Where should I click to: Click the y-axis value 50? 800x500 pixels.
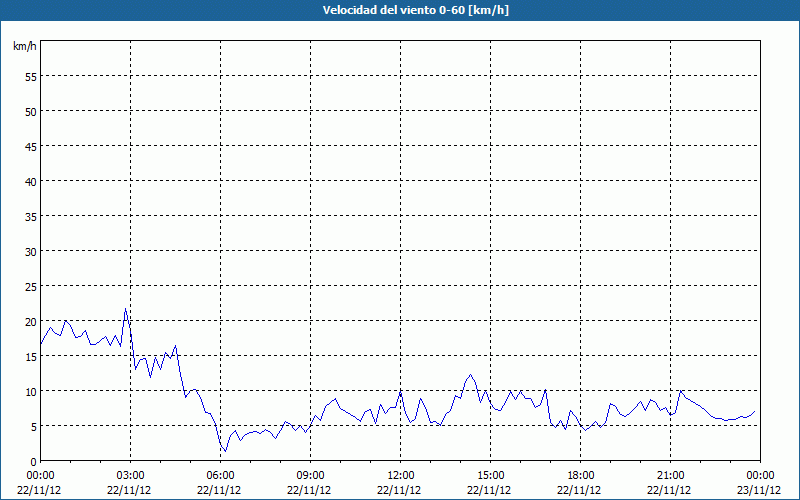(31, 112)
